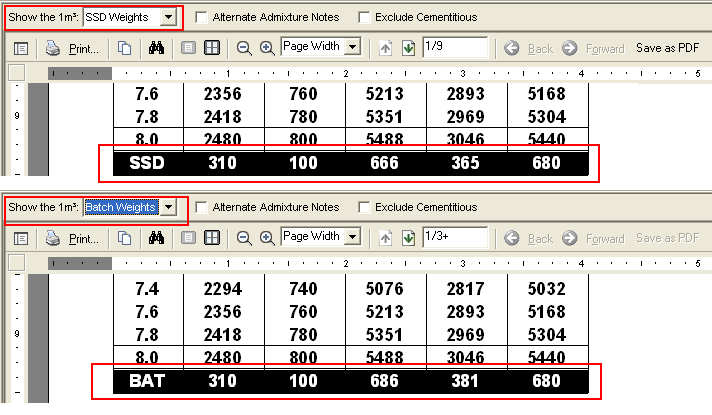This screenshot has height=415, width=712.
Task: Expand the Batch Weights dropdown
Action: 169,207
